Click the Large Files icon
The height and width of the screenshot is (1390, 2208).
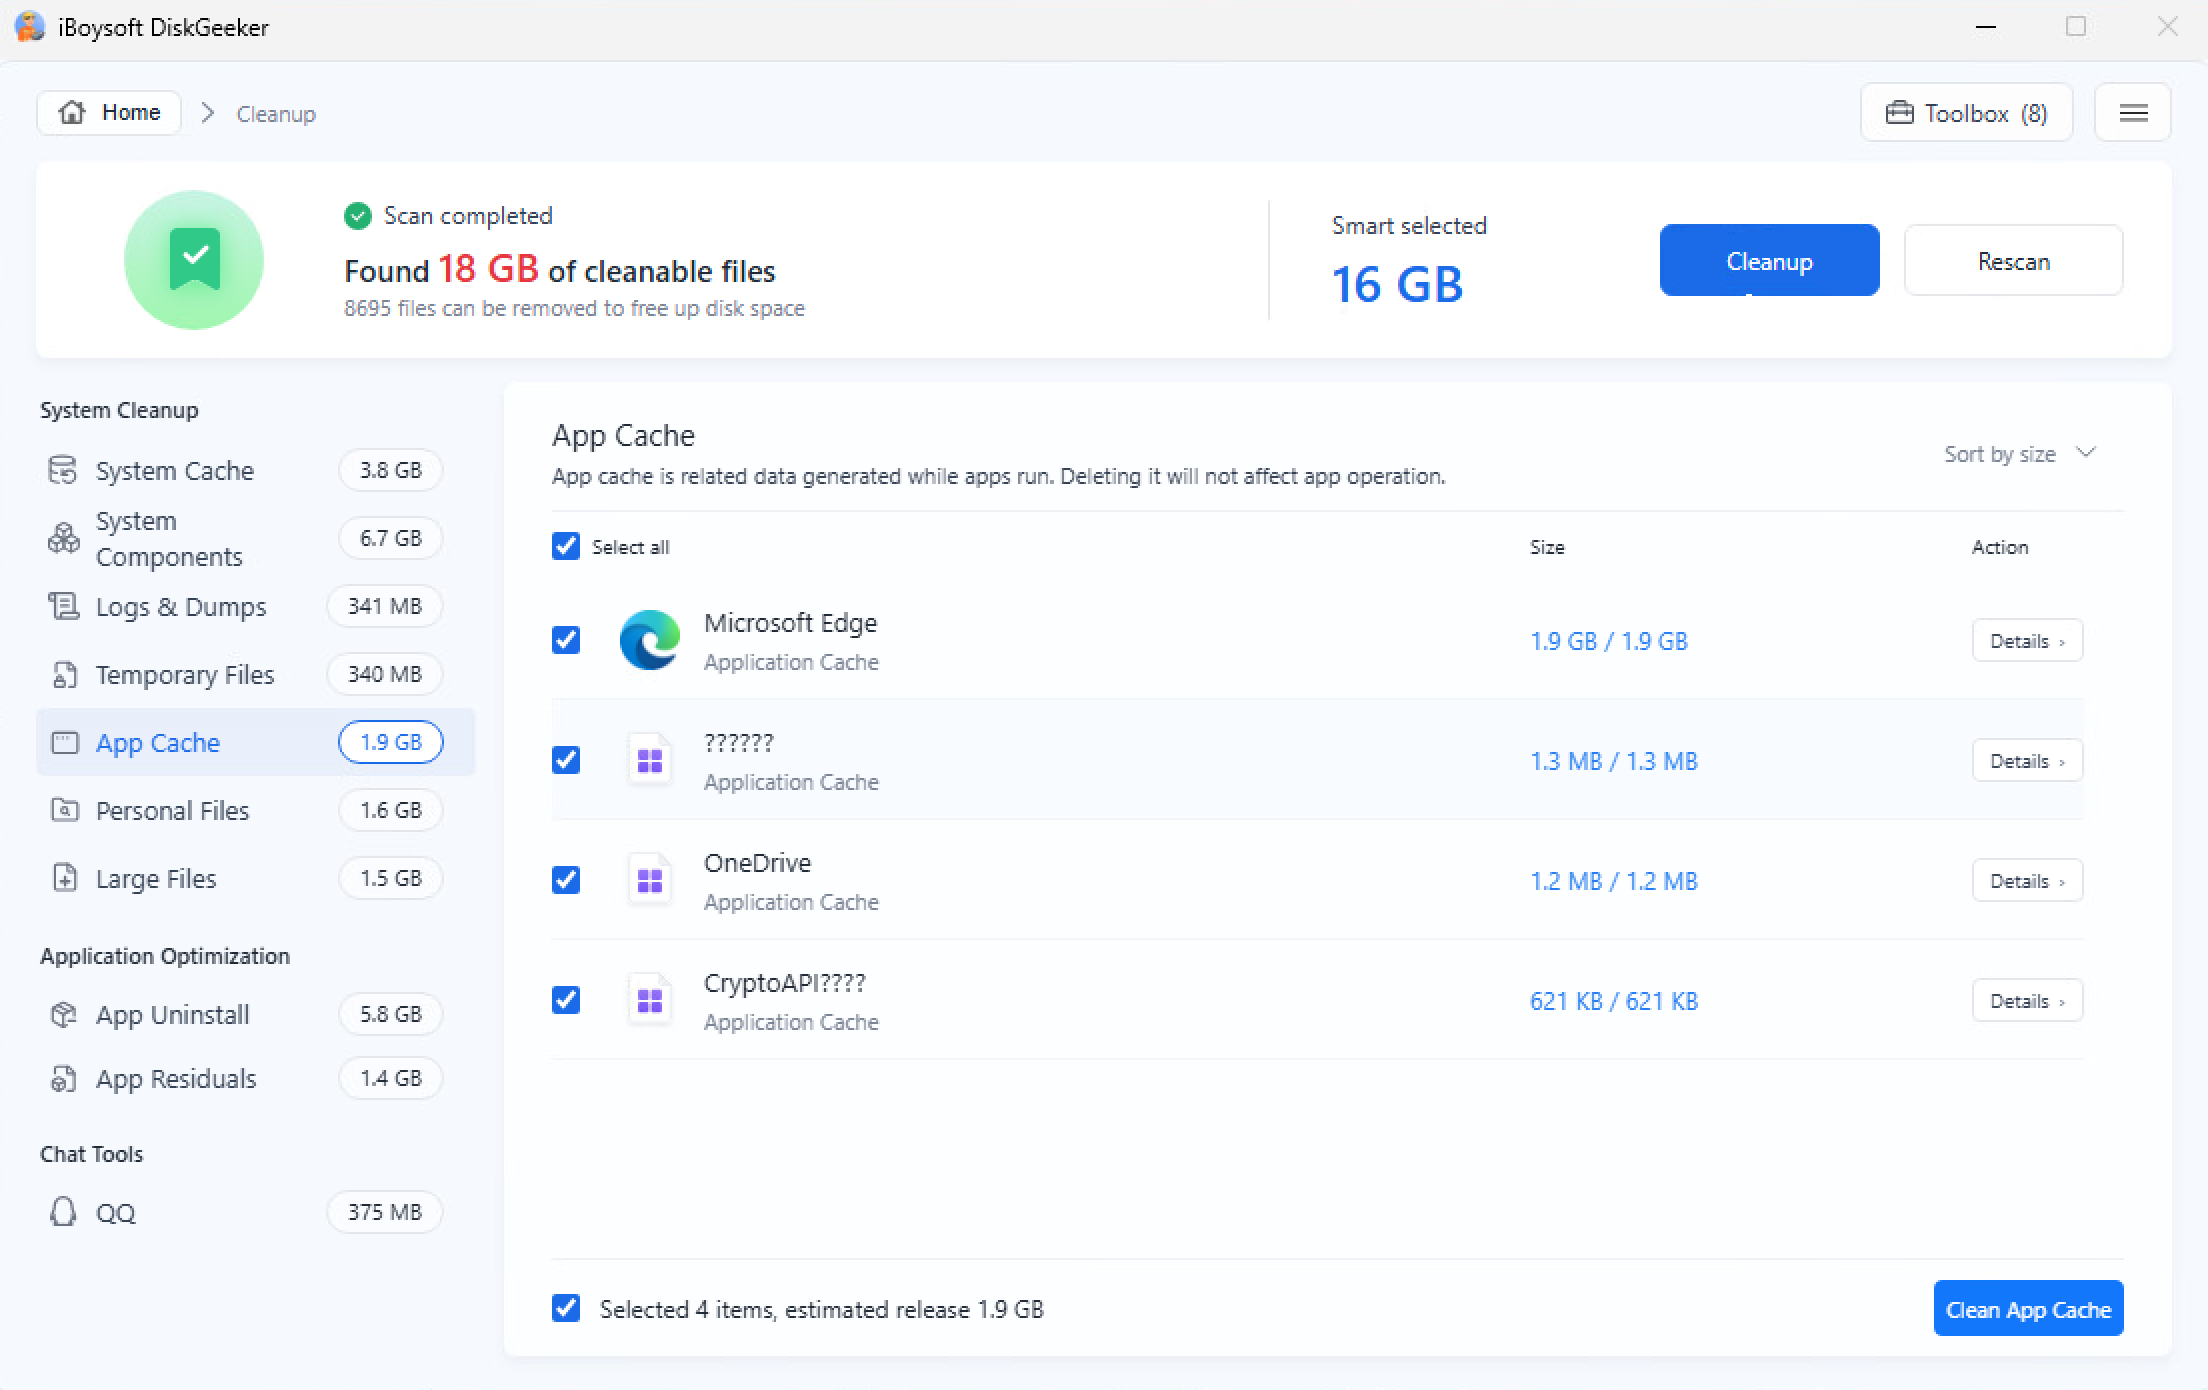(64, 878)
